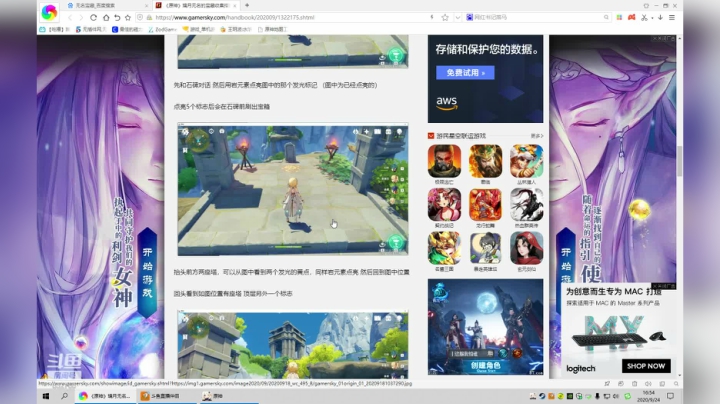The width and height of the screenshot is (720, 404).
Task: Open the 原神地图 bookmark
Action: tap(272, 29)
